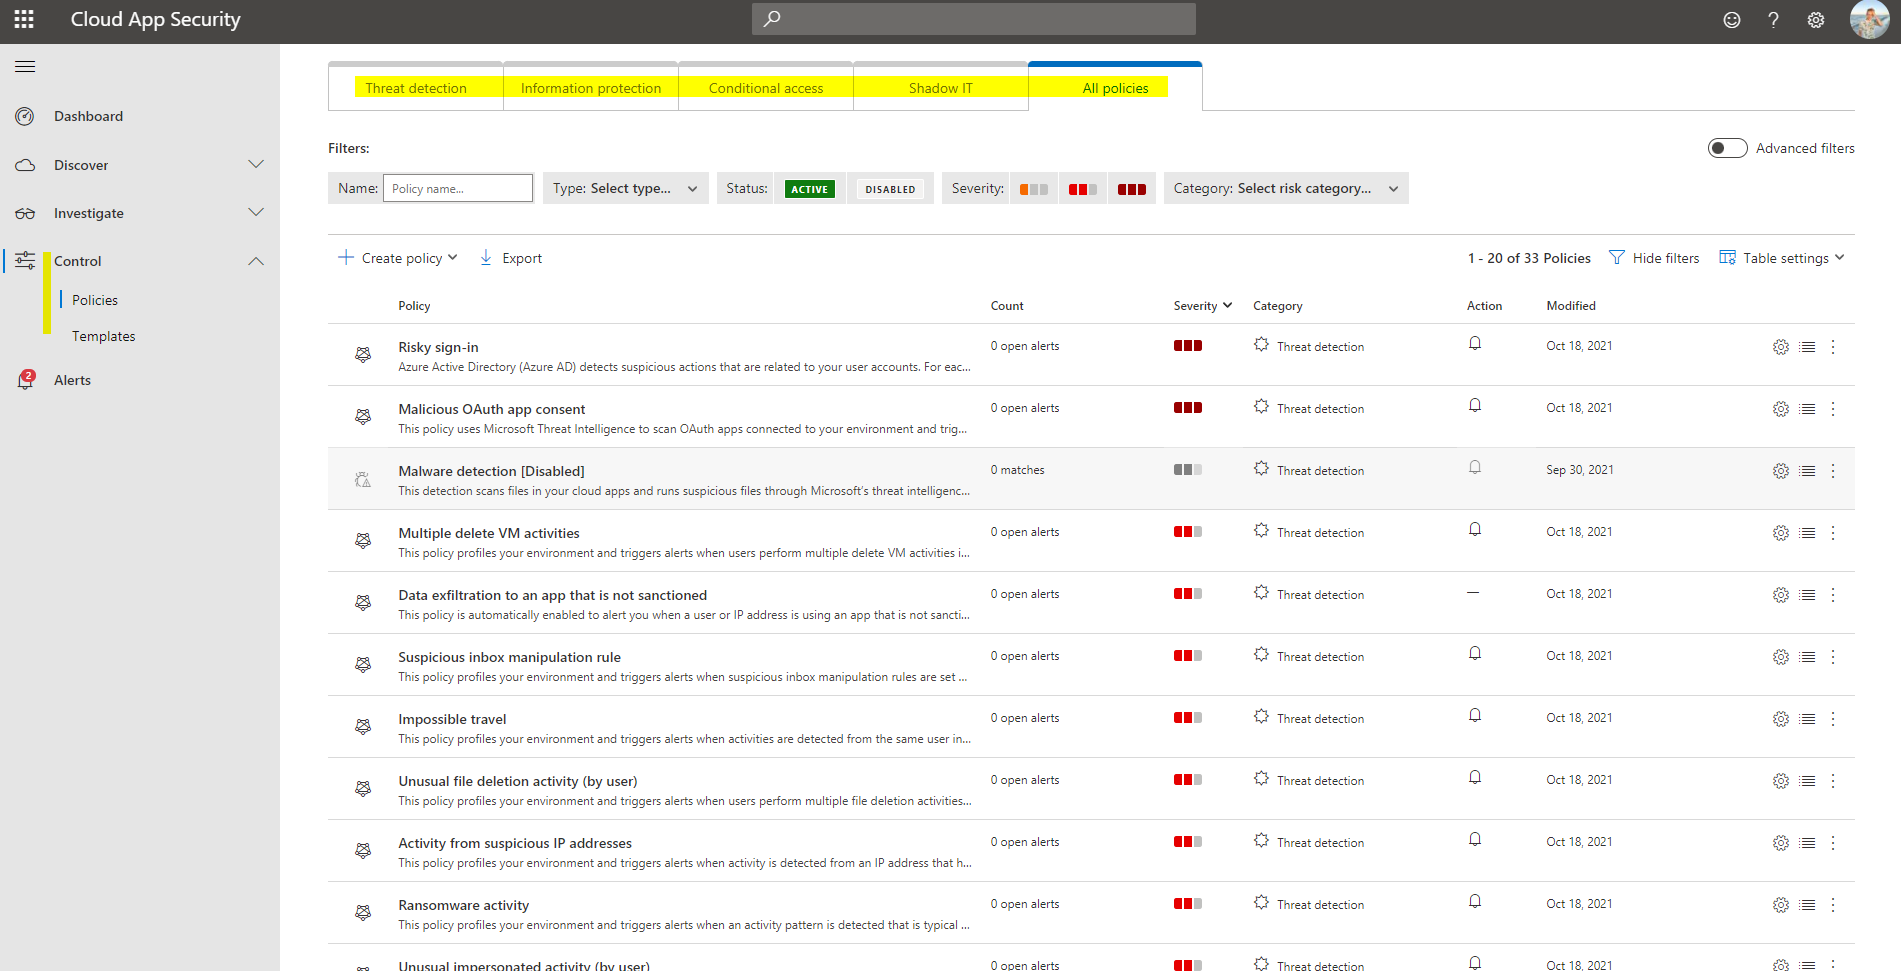Viewport: 1901px width, 971px height.
Task: Filter by low severity
Action: (x=1034, y=189)
